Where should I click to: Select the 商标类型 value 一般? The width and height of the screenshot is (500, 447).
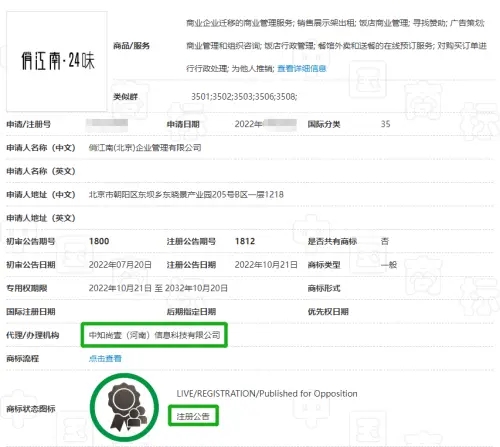point(389,265)
